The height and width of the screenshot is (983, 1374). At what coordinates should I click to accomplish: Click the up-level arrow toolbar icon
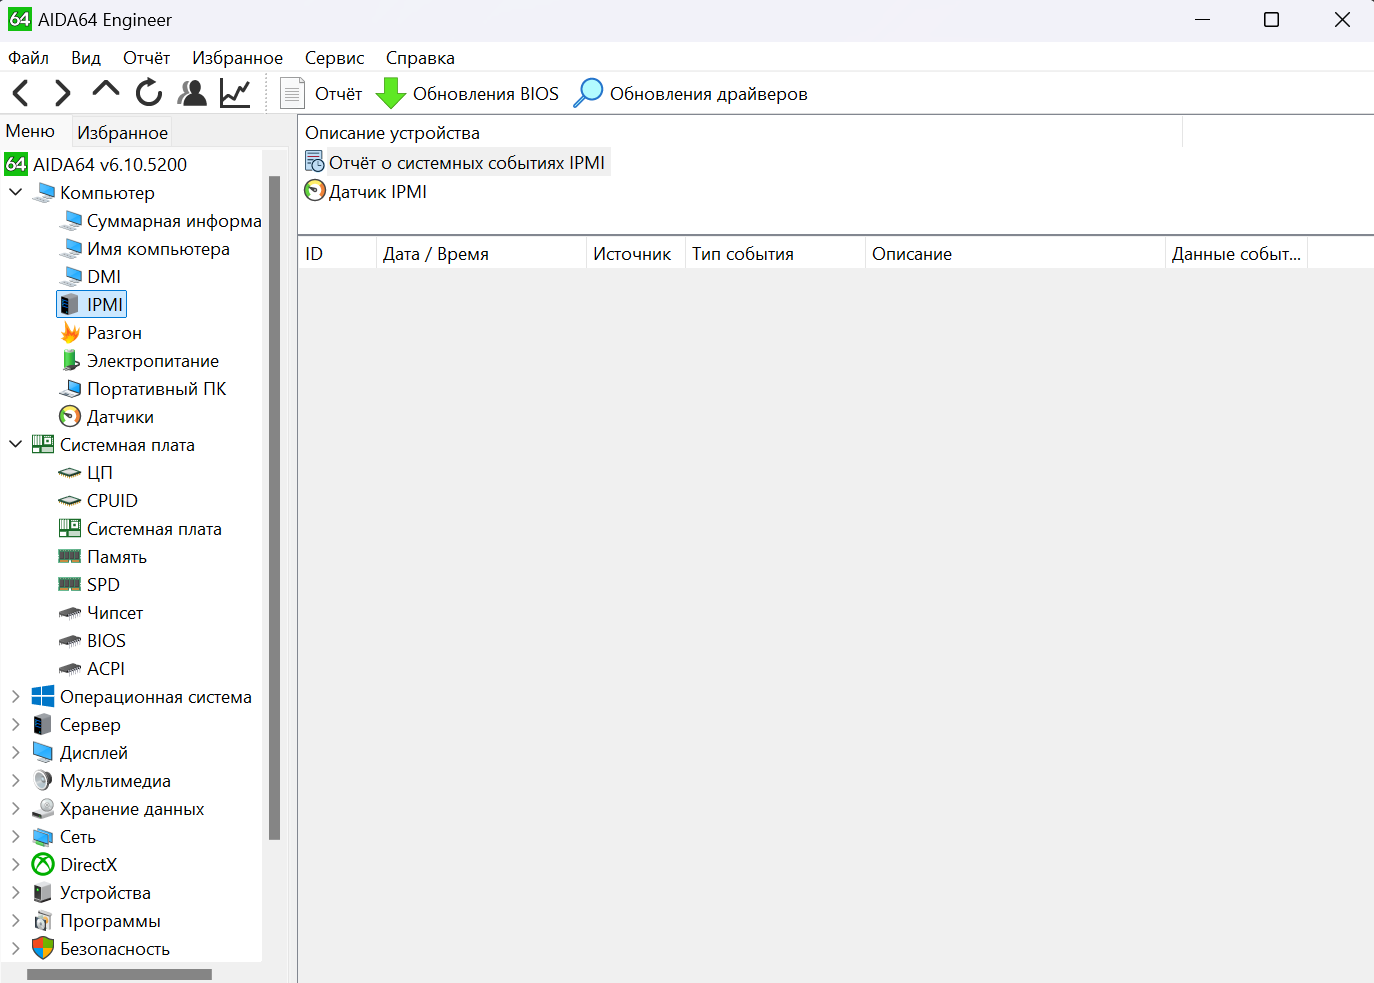pyautogui.click(x=105, y=91)
